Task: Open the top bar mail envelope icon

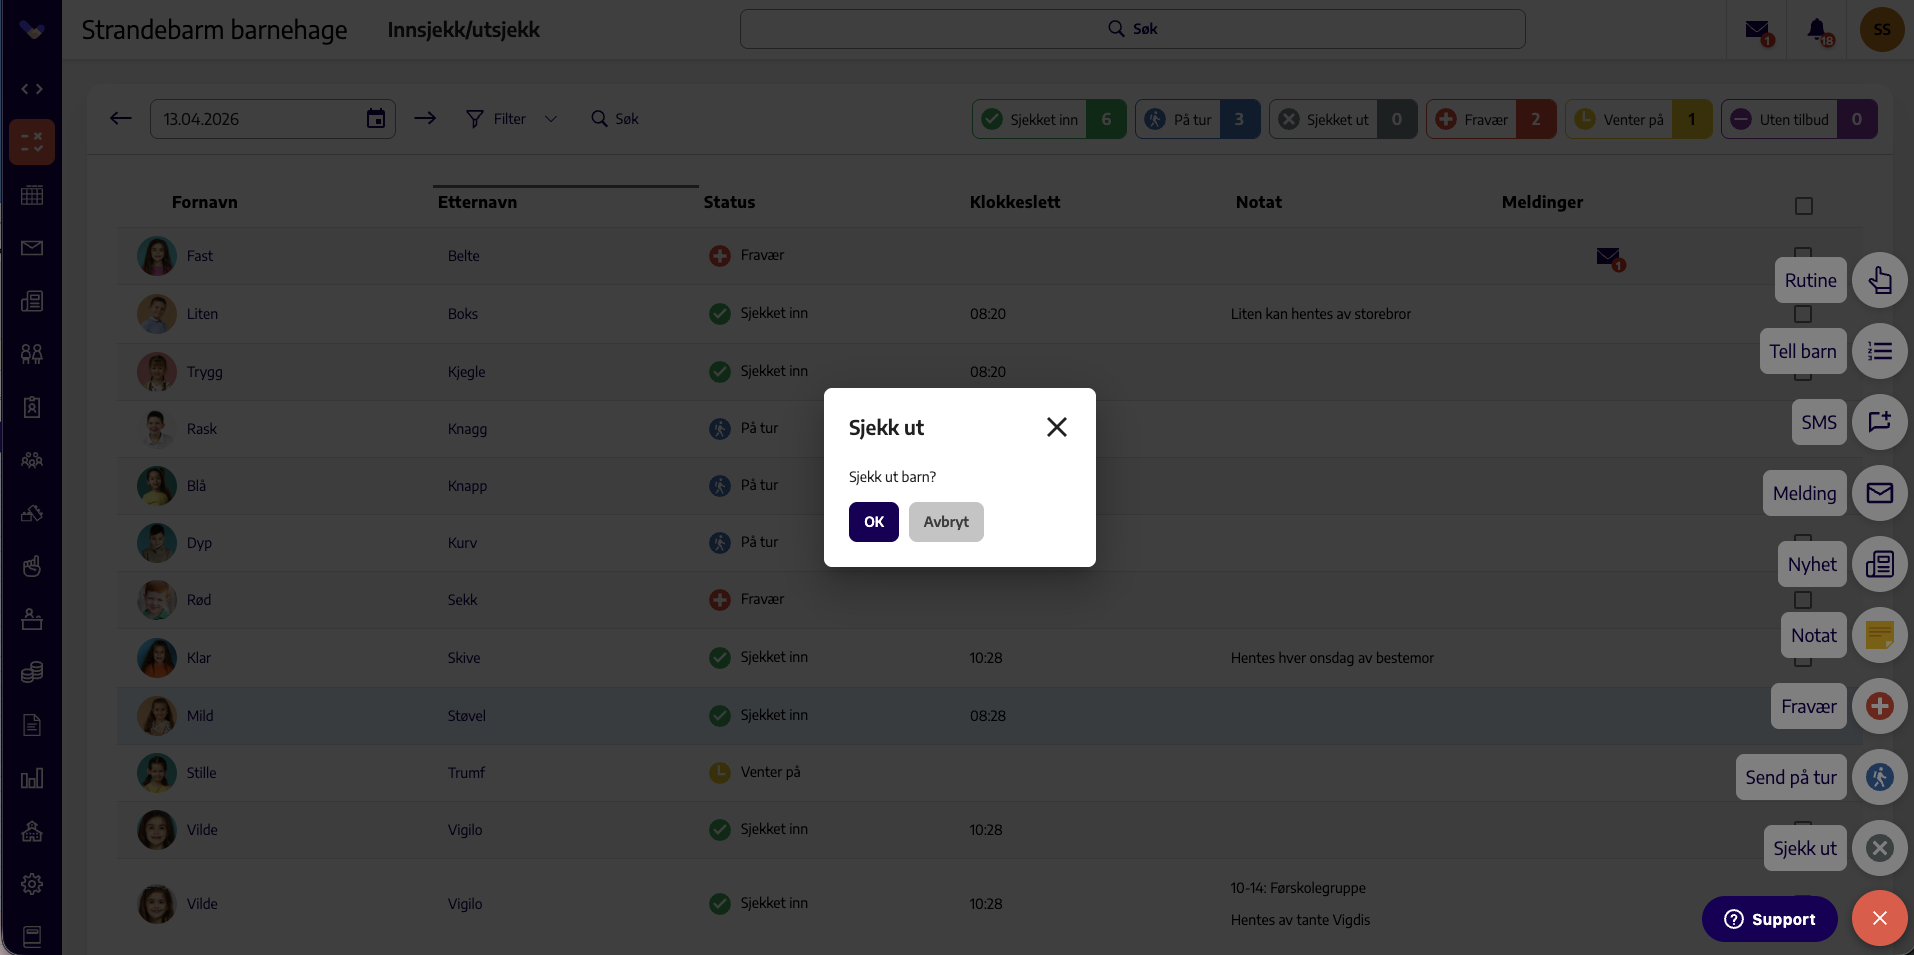Action: [1757, 30]
